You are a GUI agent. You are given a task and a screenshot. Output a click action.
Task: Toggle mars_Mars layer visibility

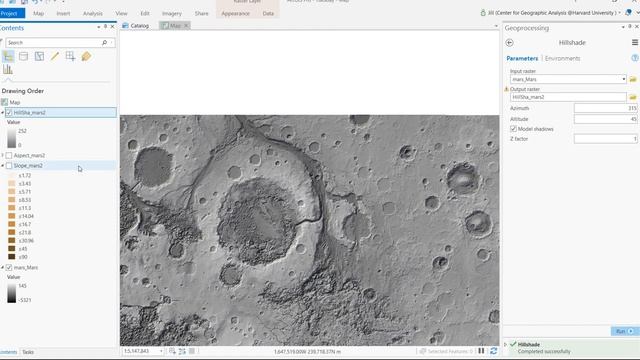pyautogui.click(x=9, y=268)
